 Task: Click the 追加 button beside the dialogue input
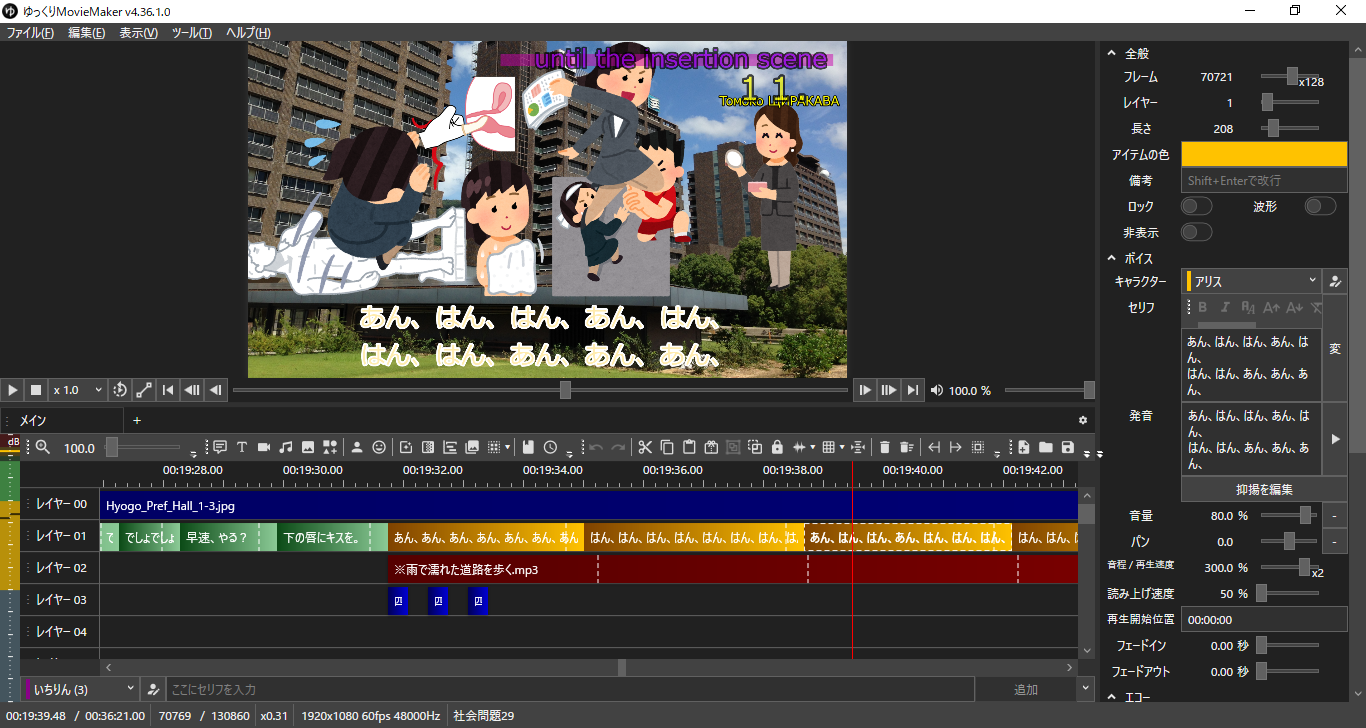(x=1025, y=689)
